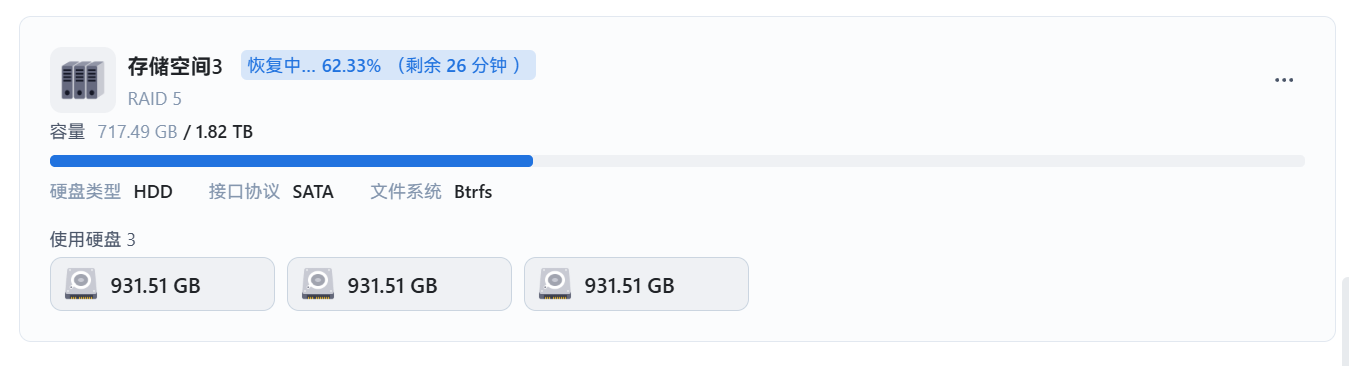Click the 存储空间3 title
This screenshot has width=1349, height=366.
point(174,67)
